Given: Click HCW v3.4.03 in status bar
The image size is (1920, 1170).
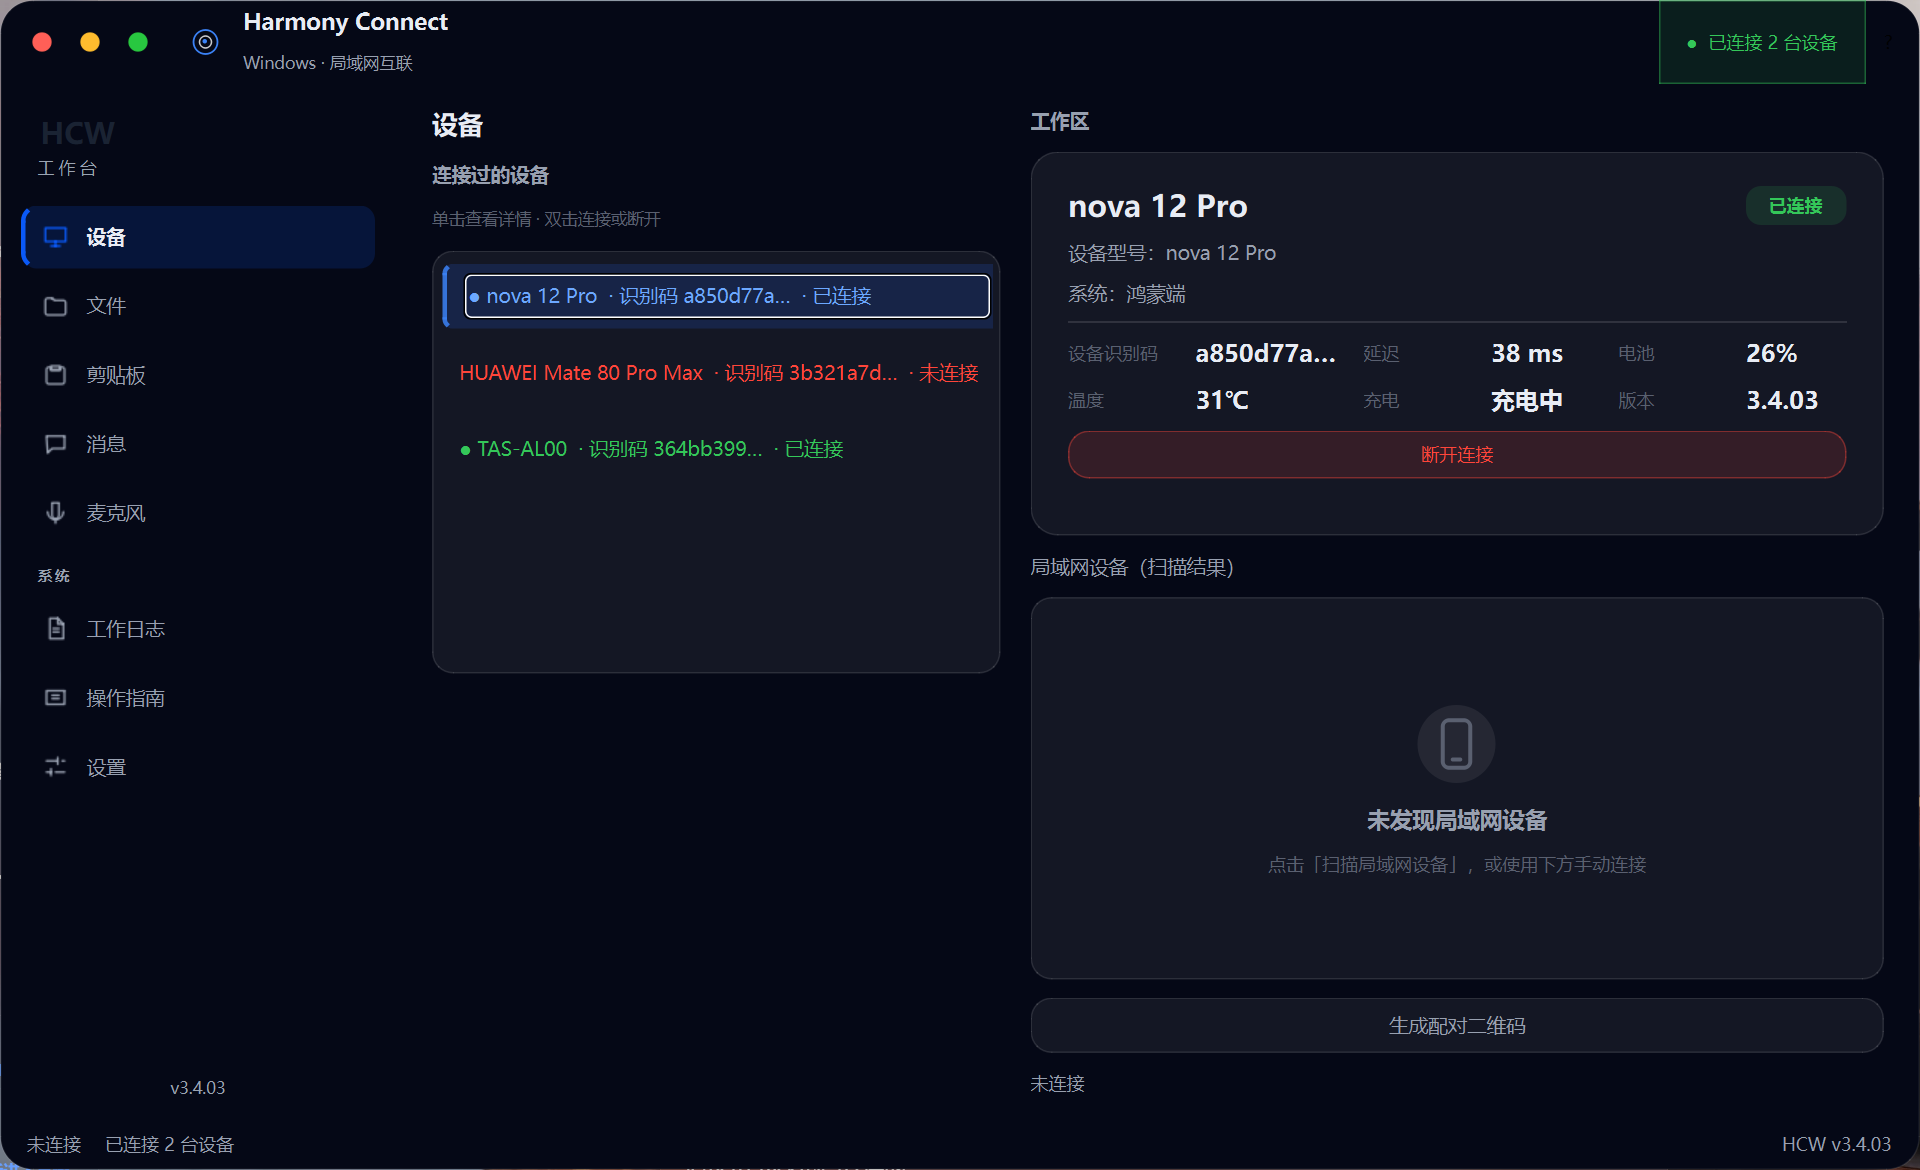Looking at the screenshot, I should (x=1836, y=1144).
